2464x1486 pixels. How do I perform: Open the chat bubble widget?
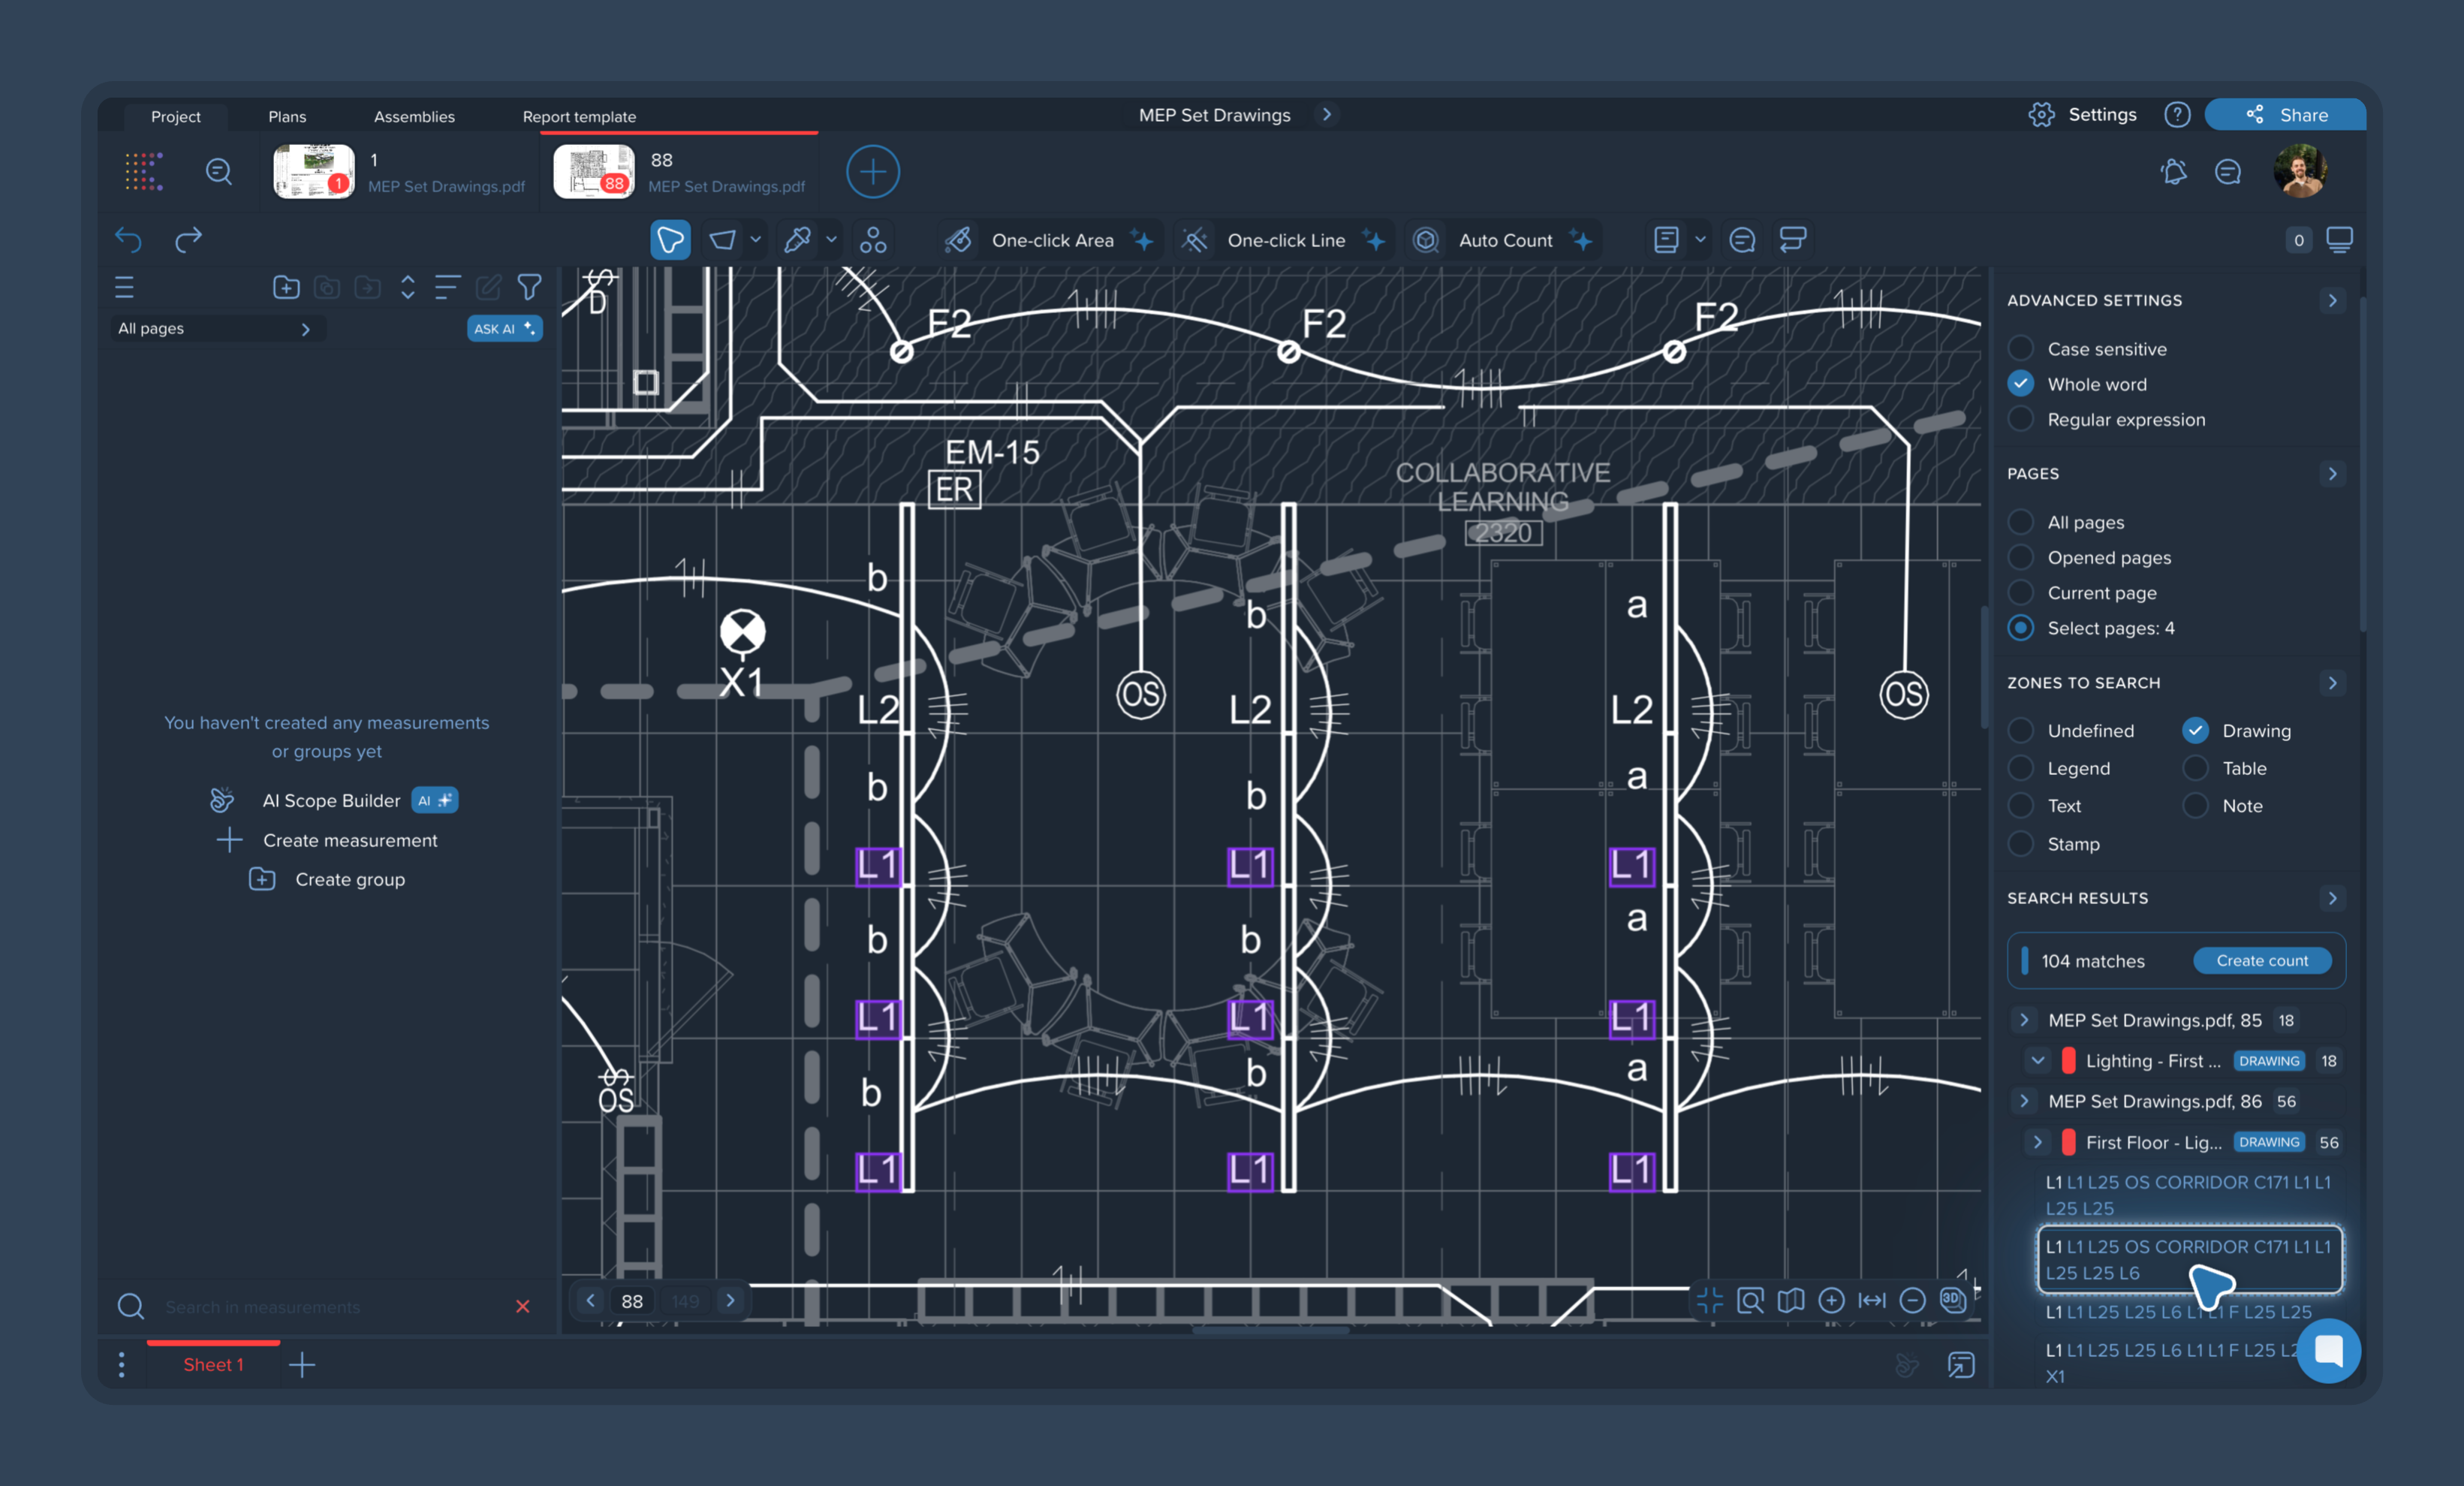coord(2327,1350)
